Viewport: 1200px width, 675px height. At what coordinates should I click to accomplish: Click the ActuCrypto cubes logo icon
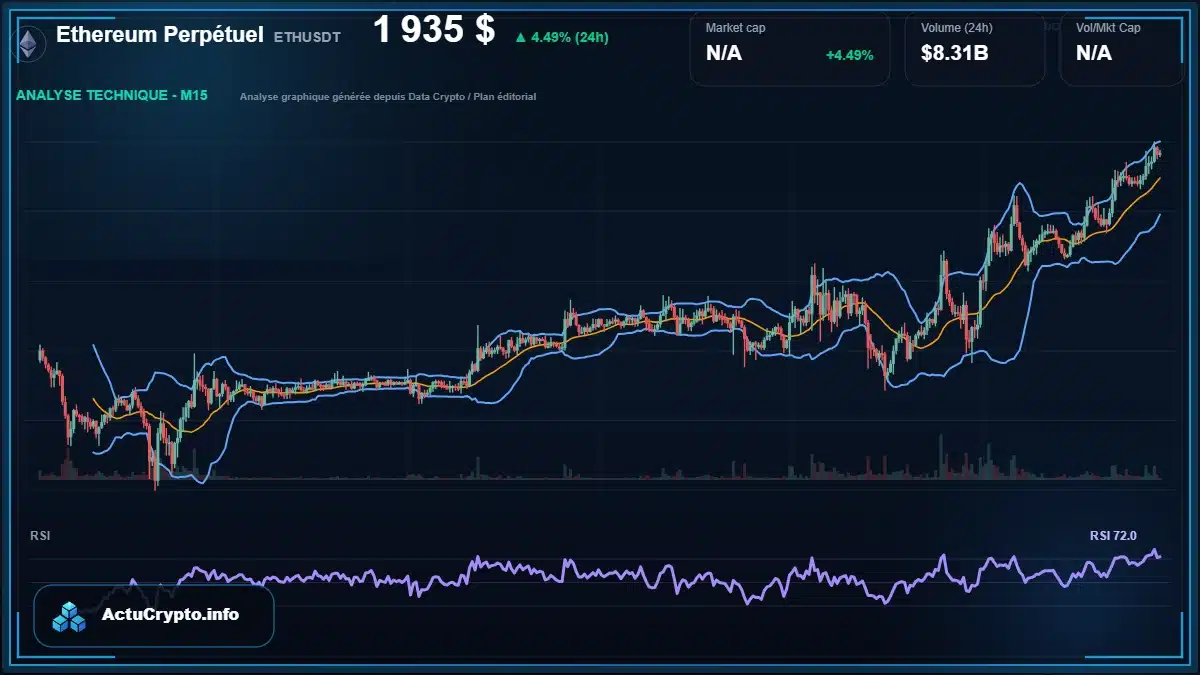pos(70,616)
